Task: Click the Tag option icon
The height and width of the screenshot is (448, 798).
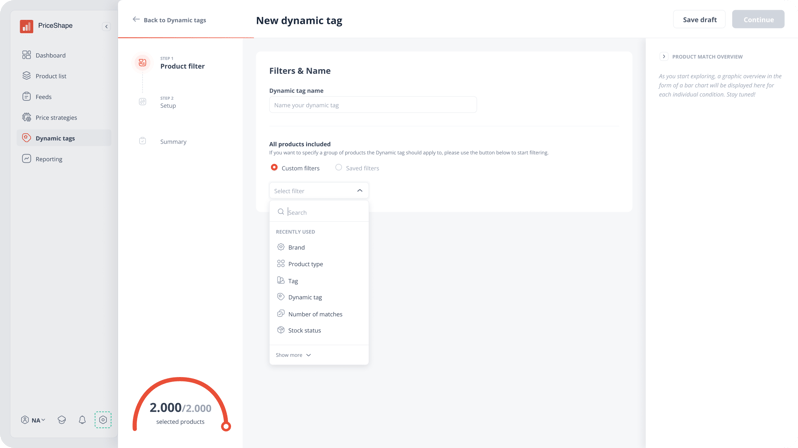Action: coord(280,280)
